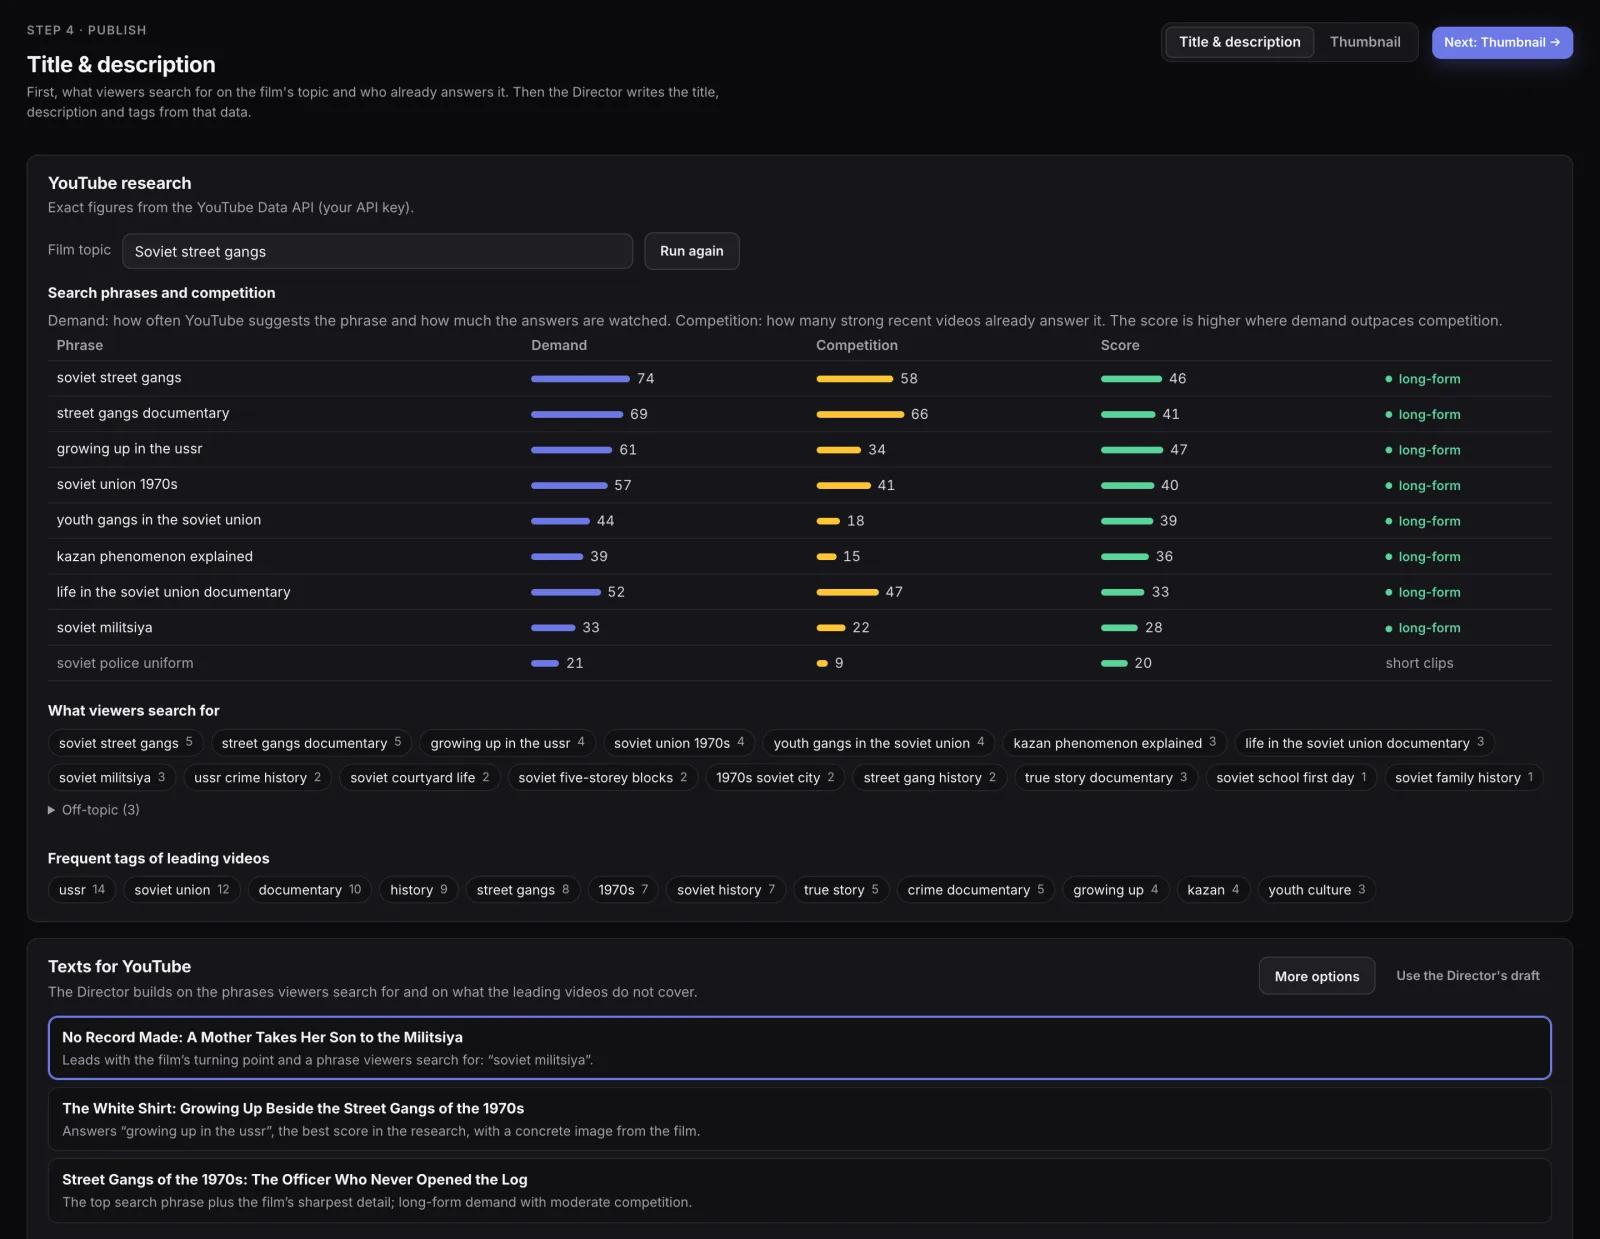The image size is (1600, 1239).
Task: Select the Title & description tab
Action: click(x=1239, y=42)
